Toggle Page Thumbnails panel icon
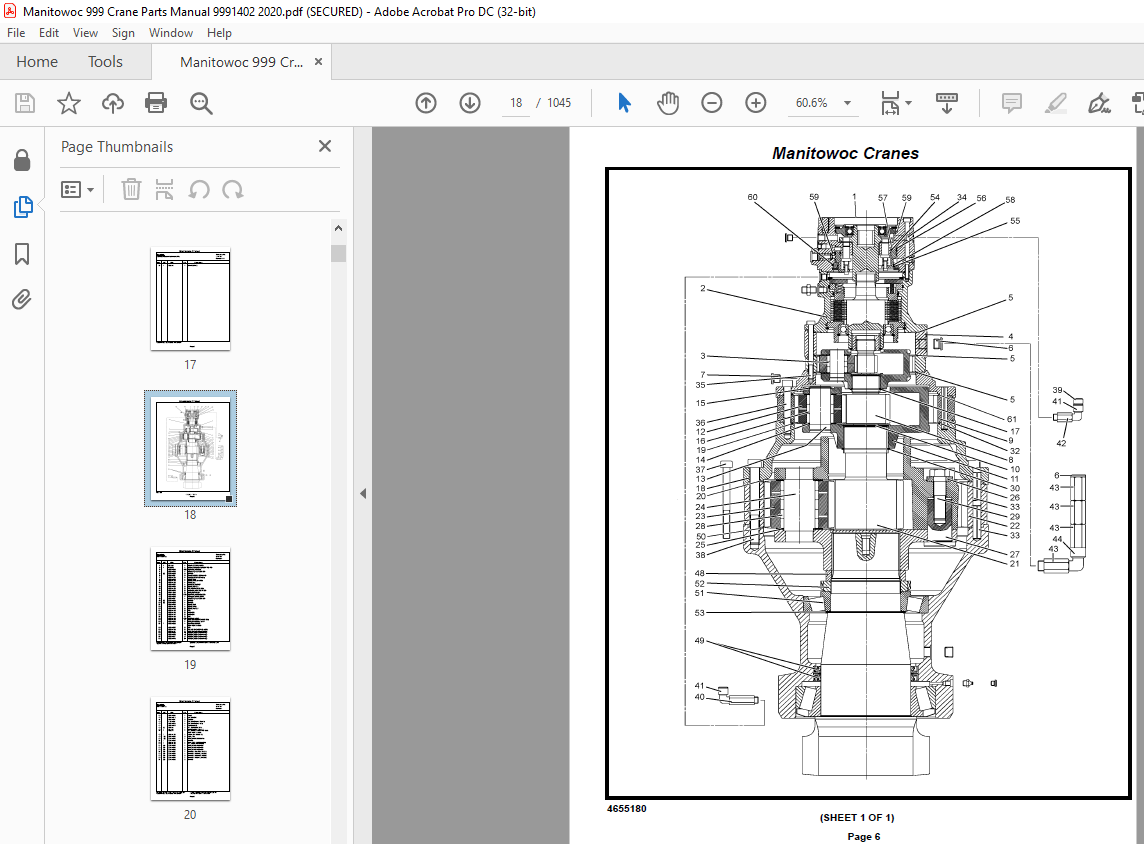This screenshot has width=1144, height=844. 23,207
